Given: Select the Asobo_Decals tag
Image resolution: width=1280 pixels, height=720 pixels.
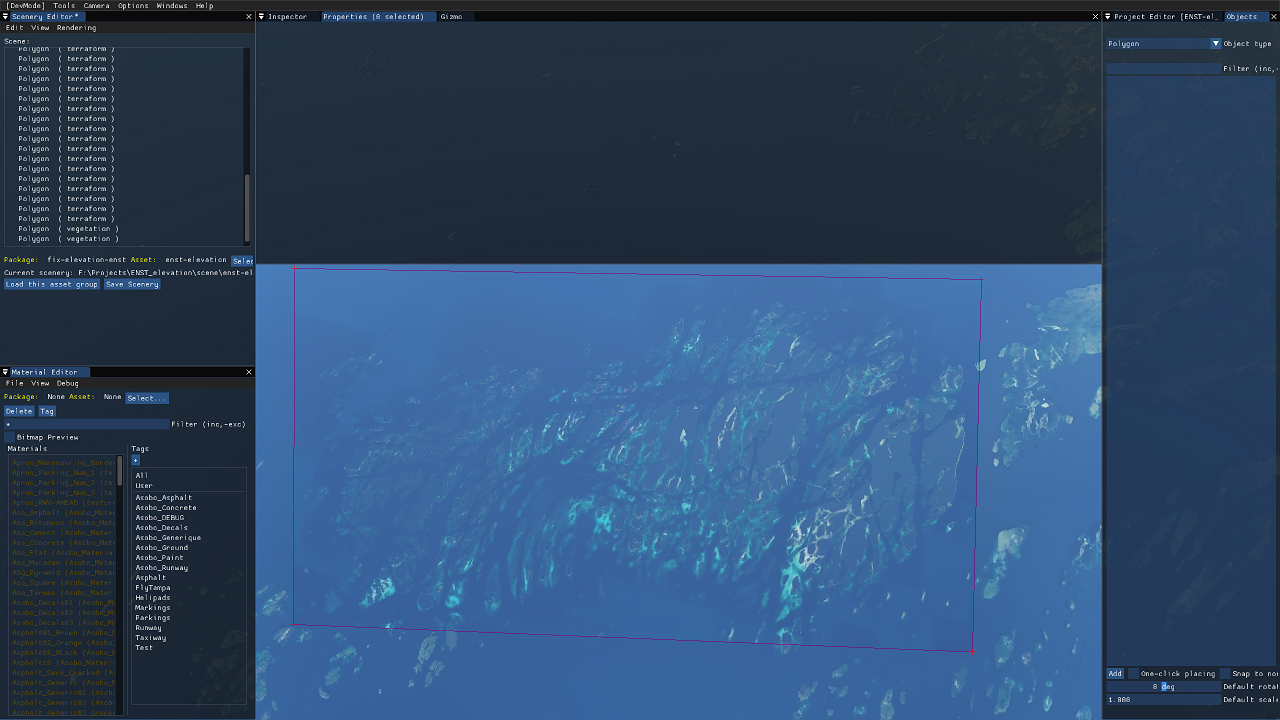Looking at the screenshot, I should coord(161,528).
